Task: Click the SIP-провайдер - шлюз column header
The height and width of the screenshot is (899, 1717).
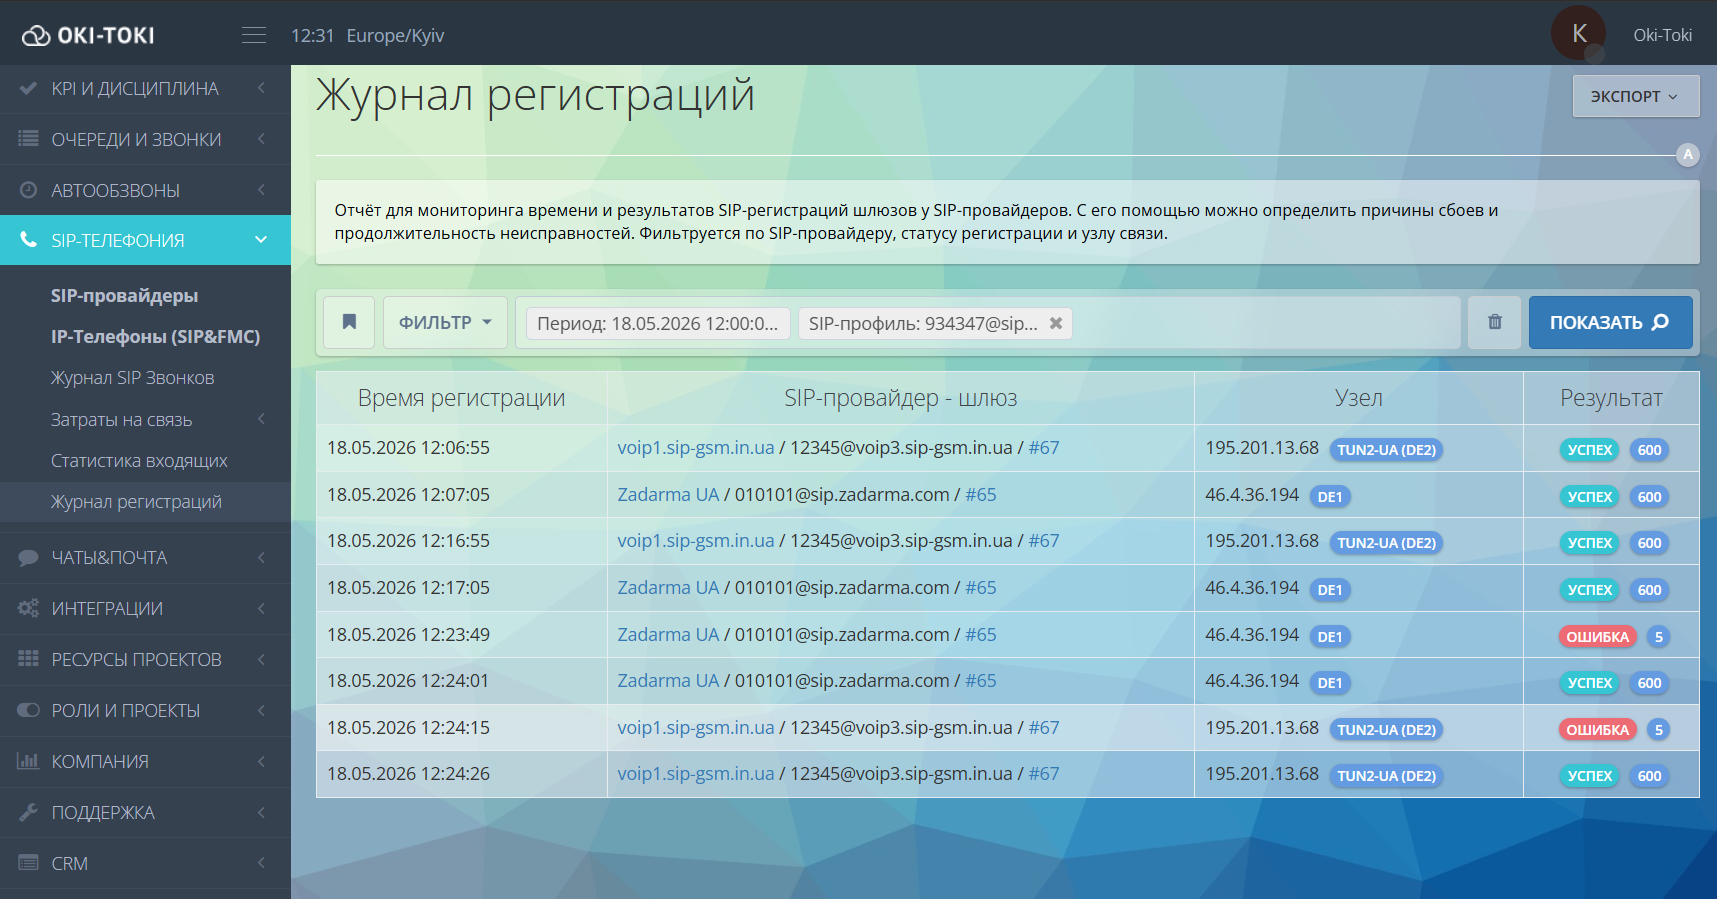Action: tap(901, 398)
